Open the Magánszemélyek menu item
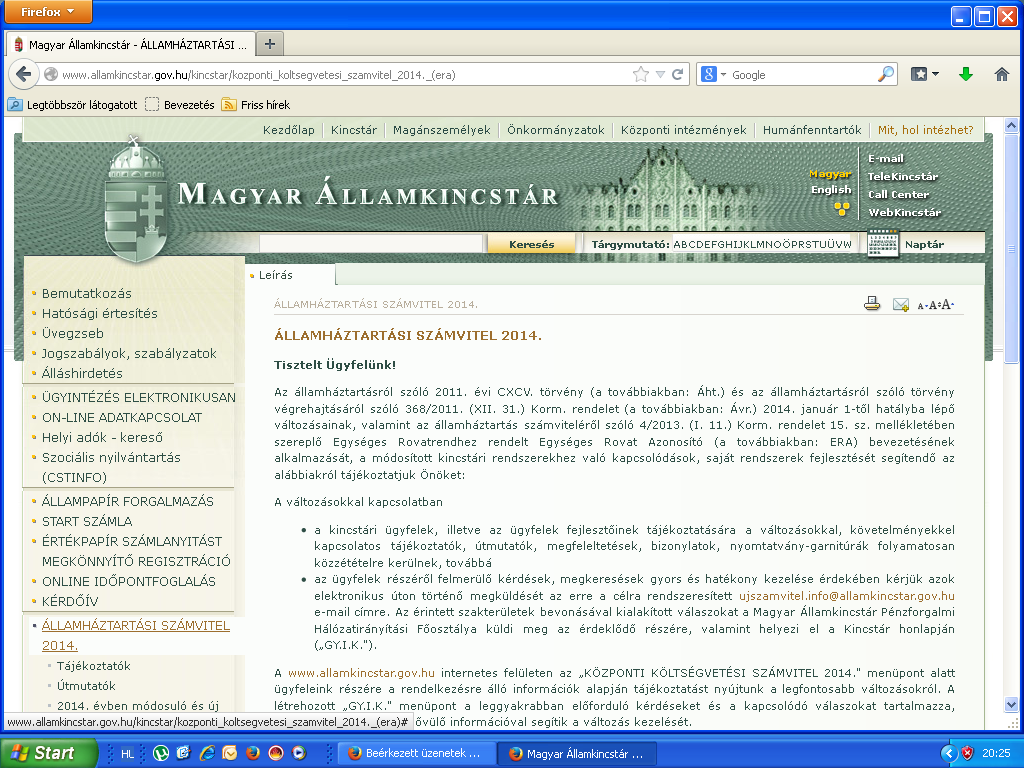The image size is (1024, 768). [x=441, y=130]
